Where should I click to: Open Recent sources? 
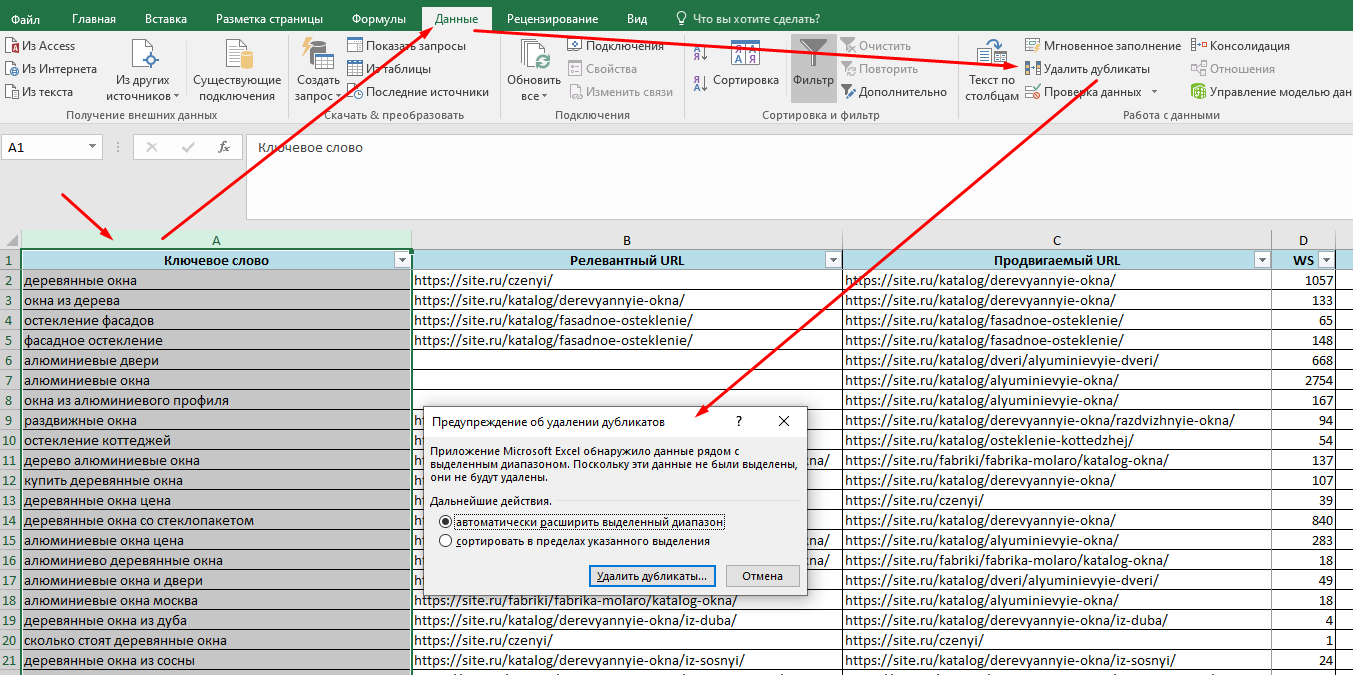pos(417,92)
